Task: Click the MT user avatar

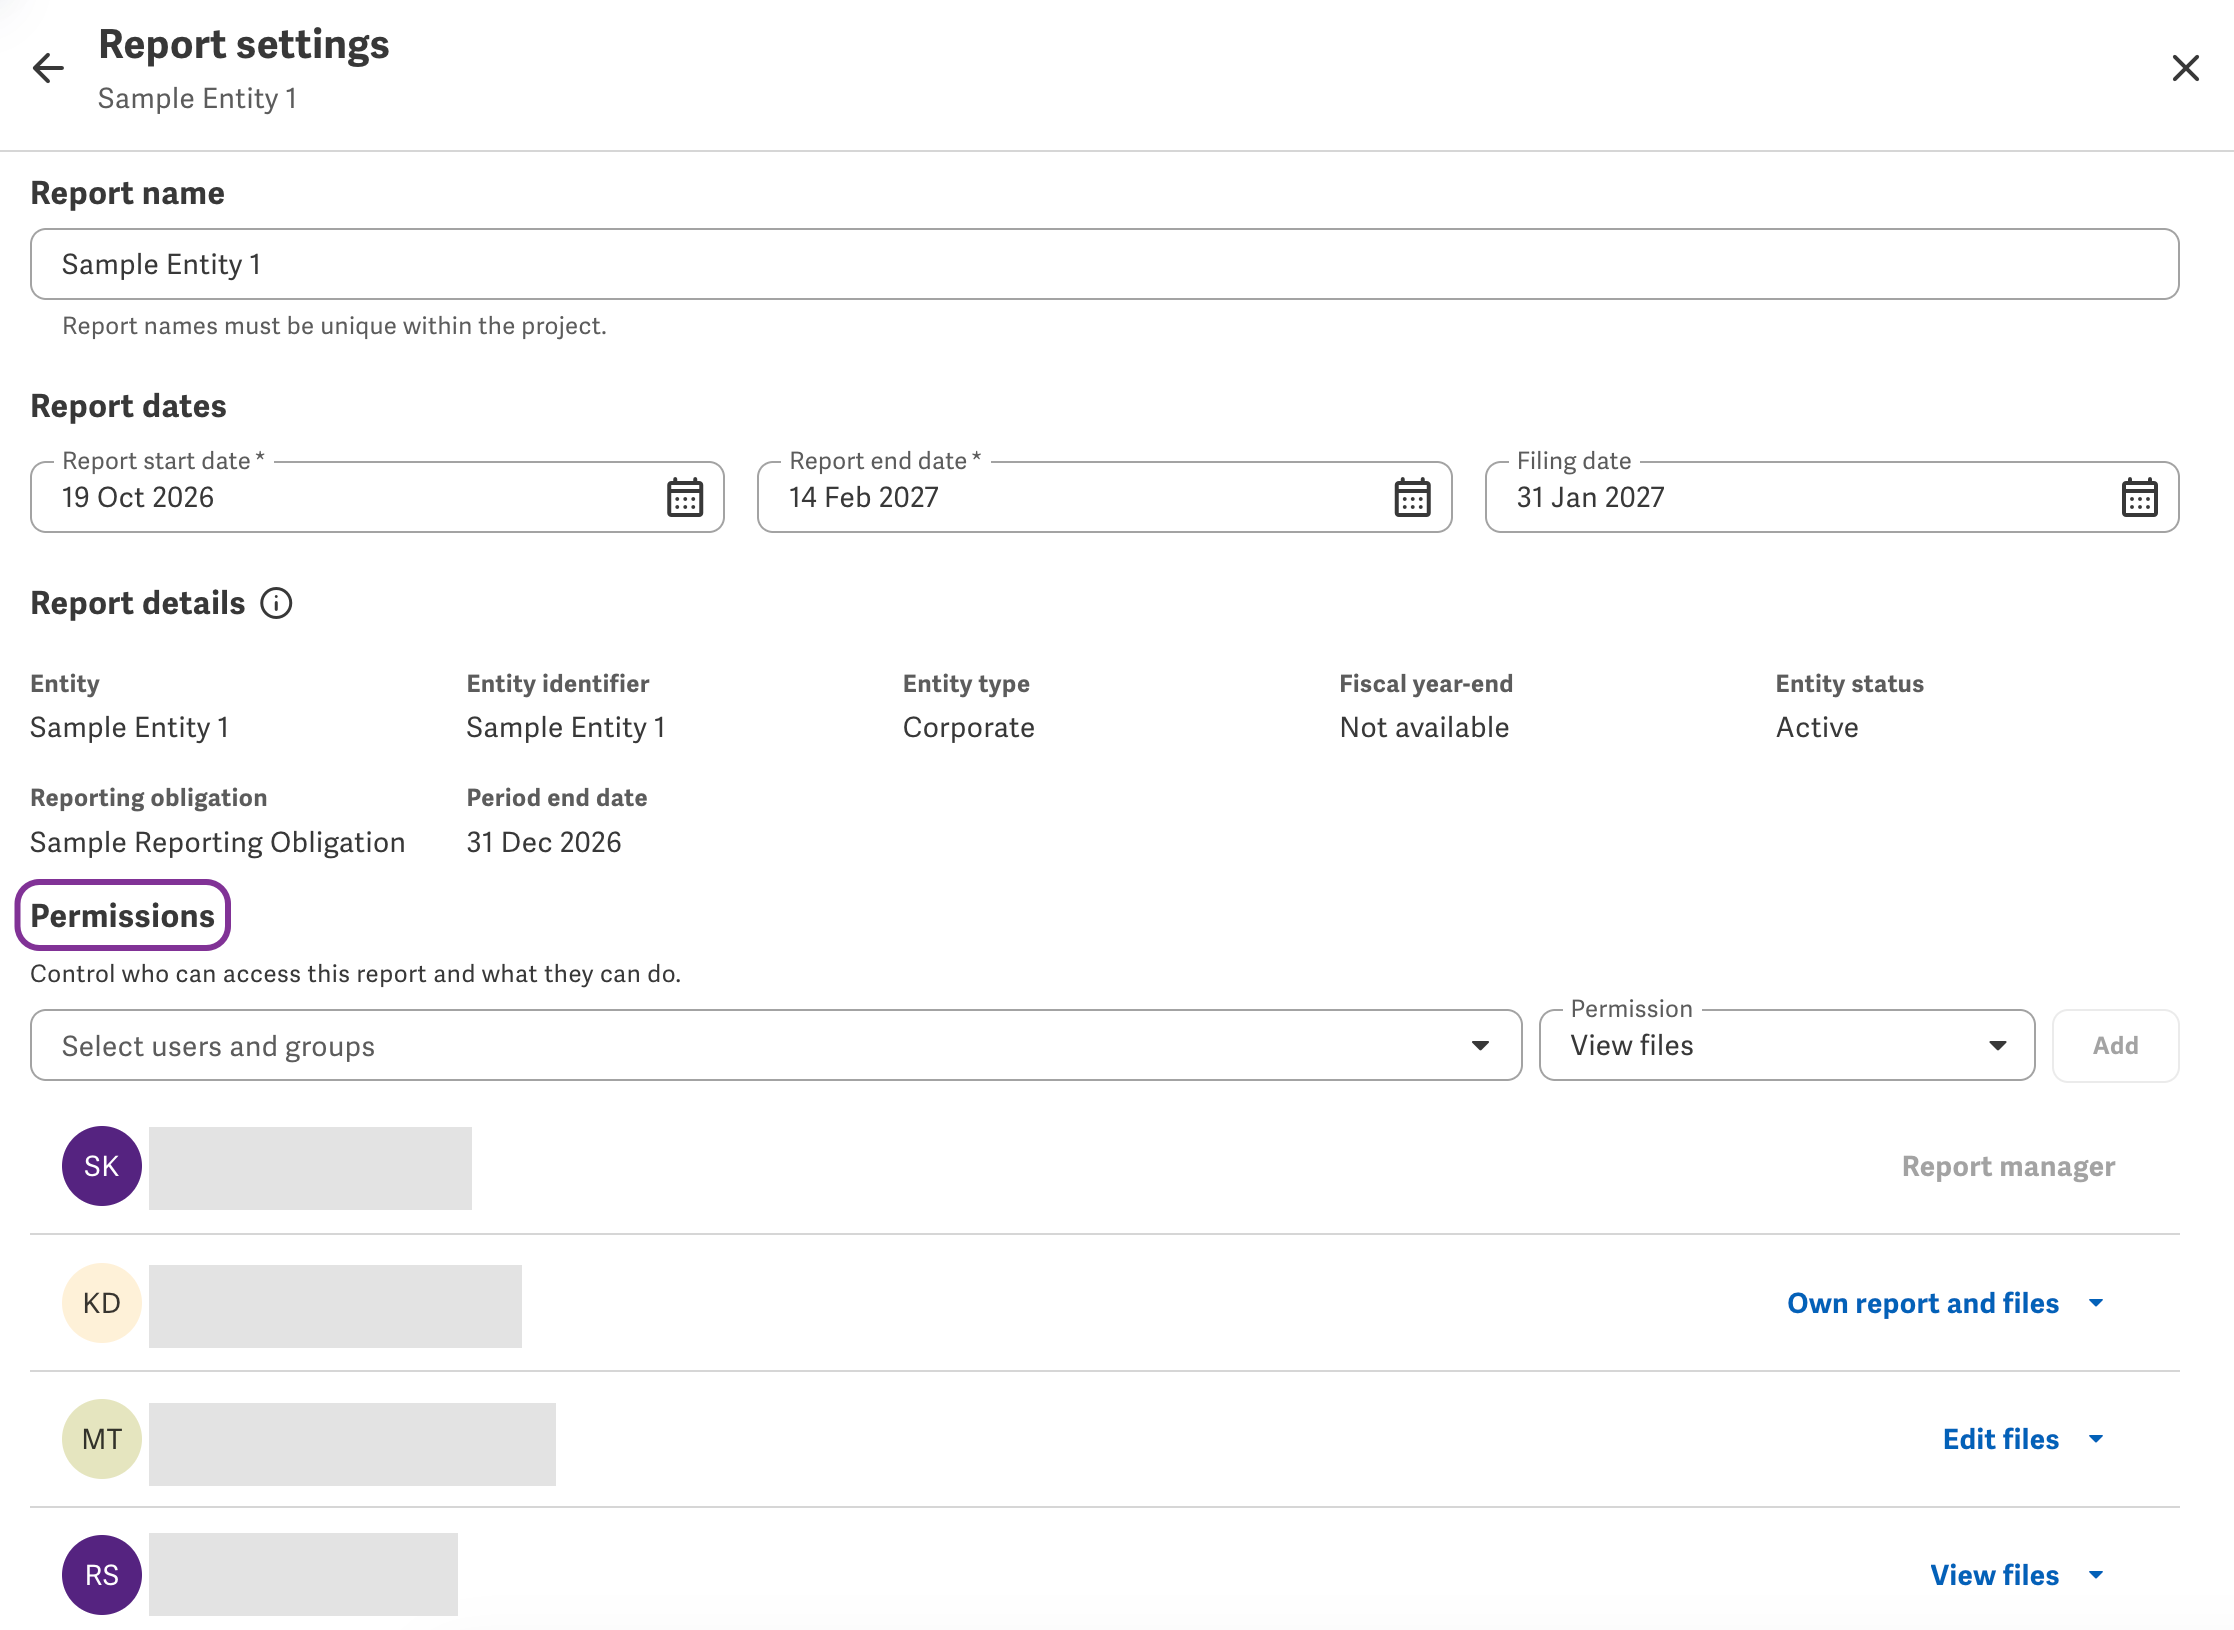Action: pyautogui.click(x=102, y=1439)
